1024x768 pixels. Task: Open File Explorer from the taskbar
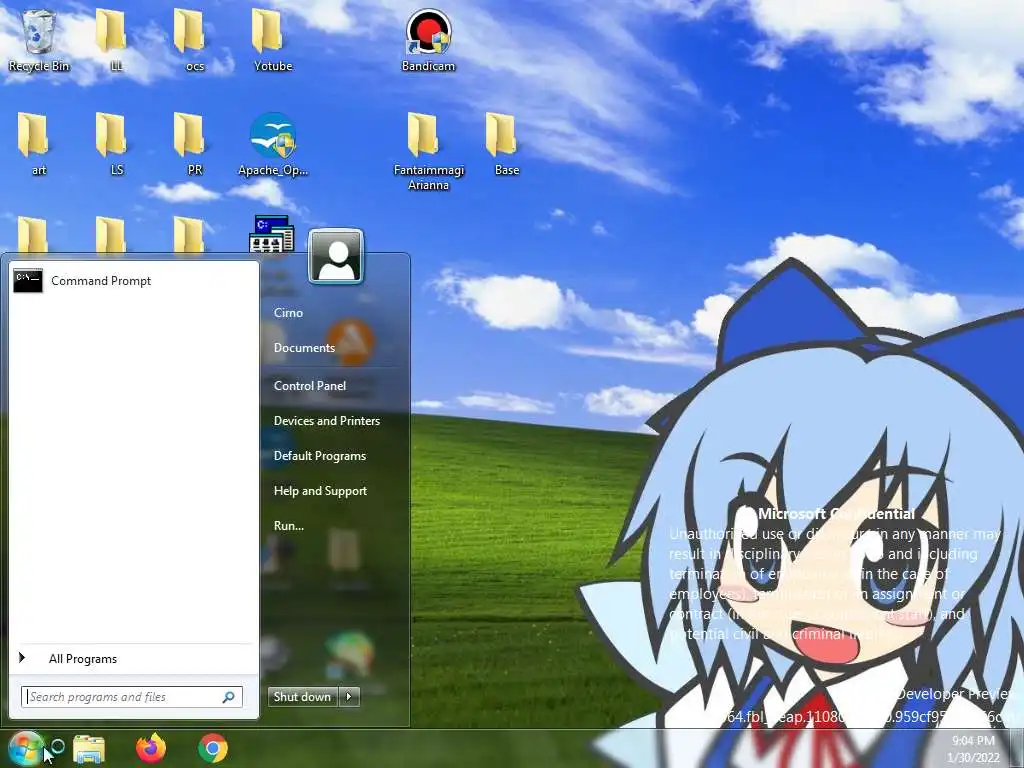(89, 748)
